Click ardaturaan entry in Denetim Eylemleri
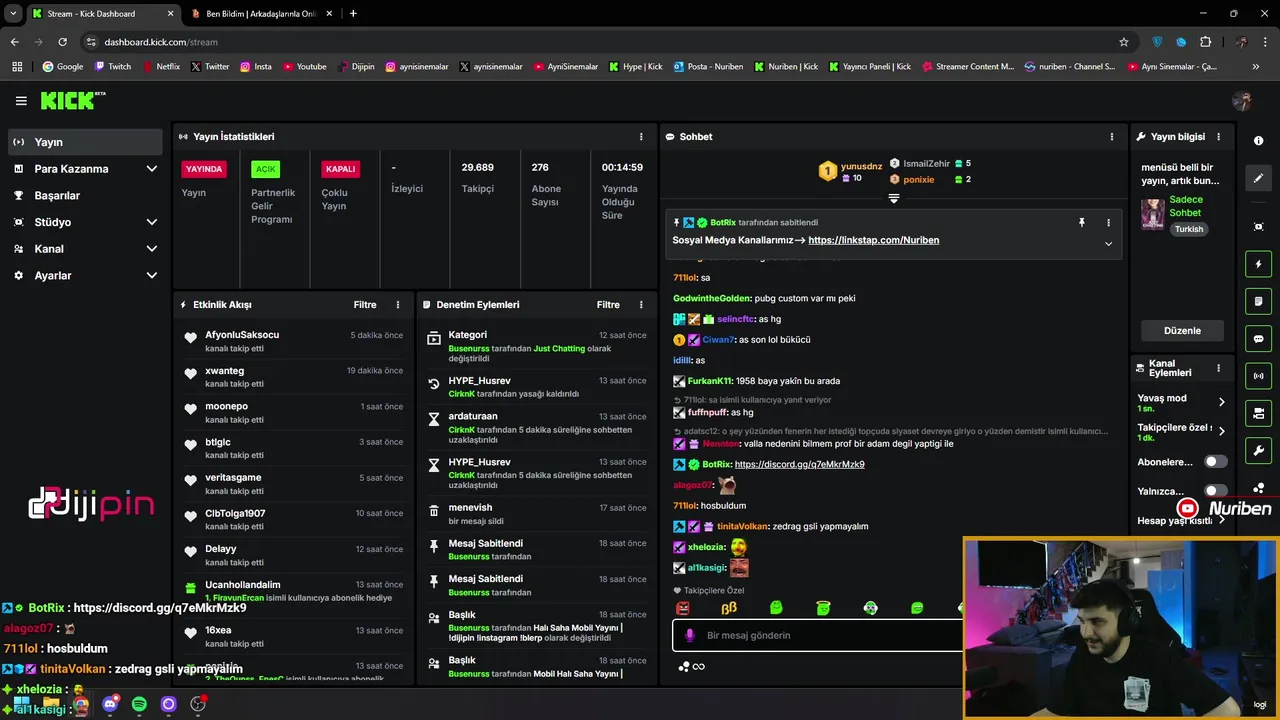This screenshot has height=720, width=1280. coord(536,429)
